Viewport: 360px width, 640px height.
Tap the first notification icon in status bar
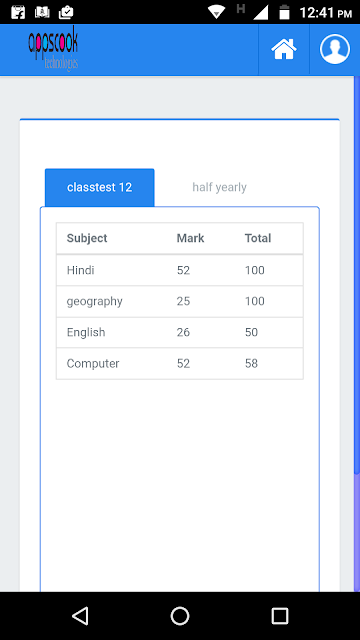[18, 12]
